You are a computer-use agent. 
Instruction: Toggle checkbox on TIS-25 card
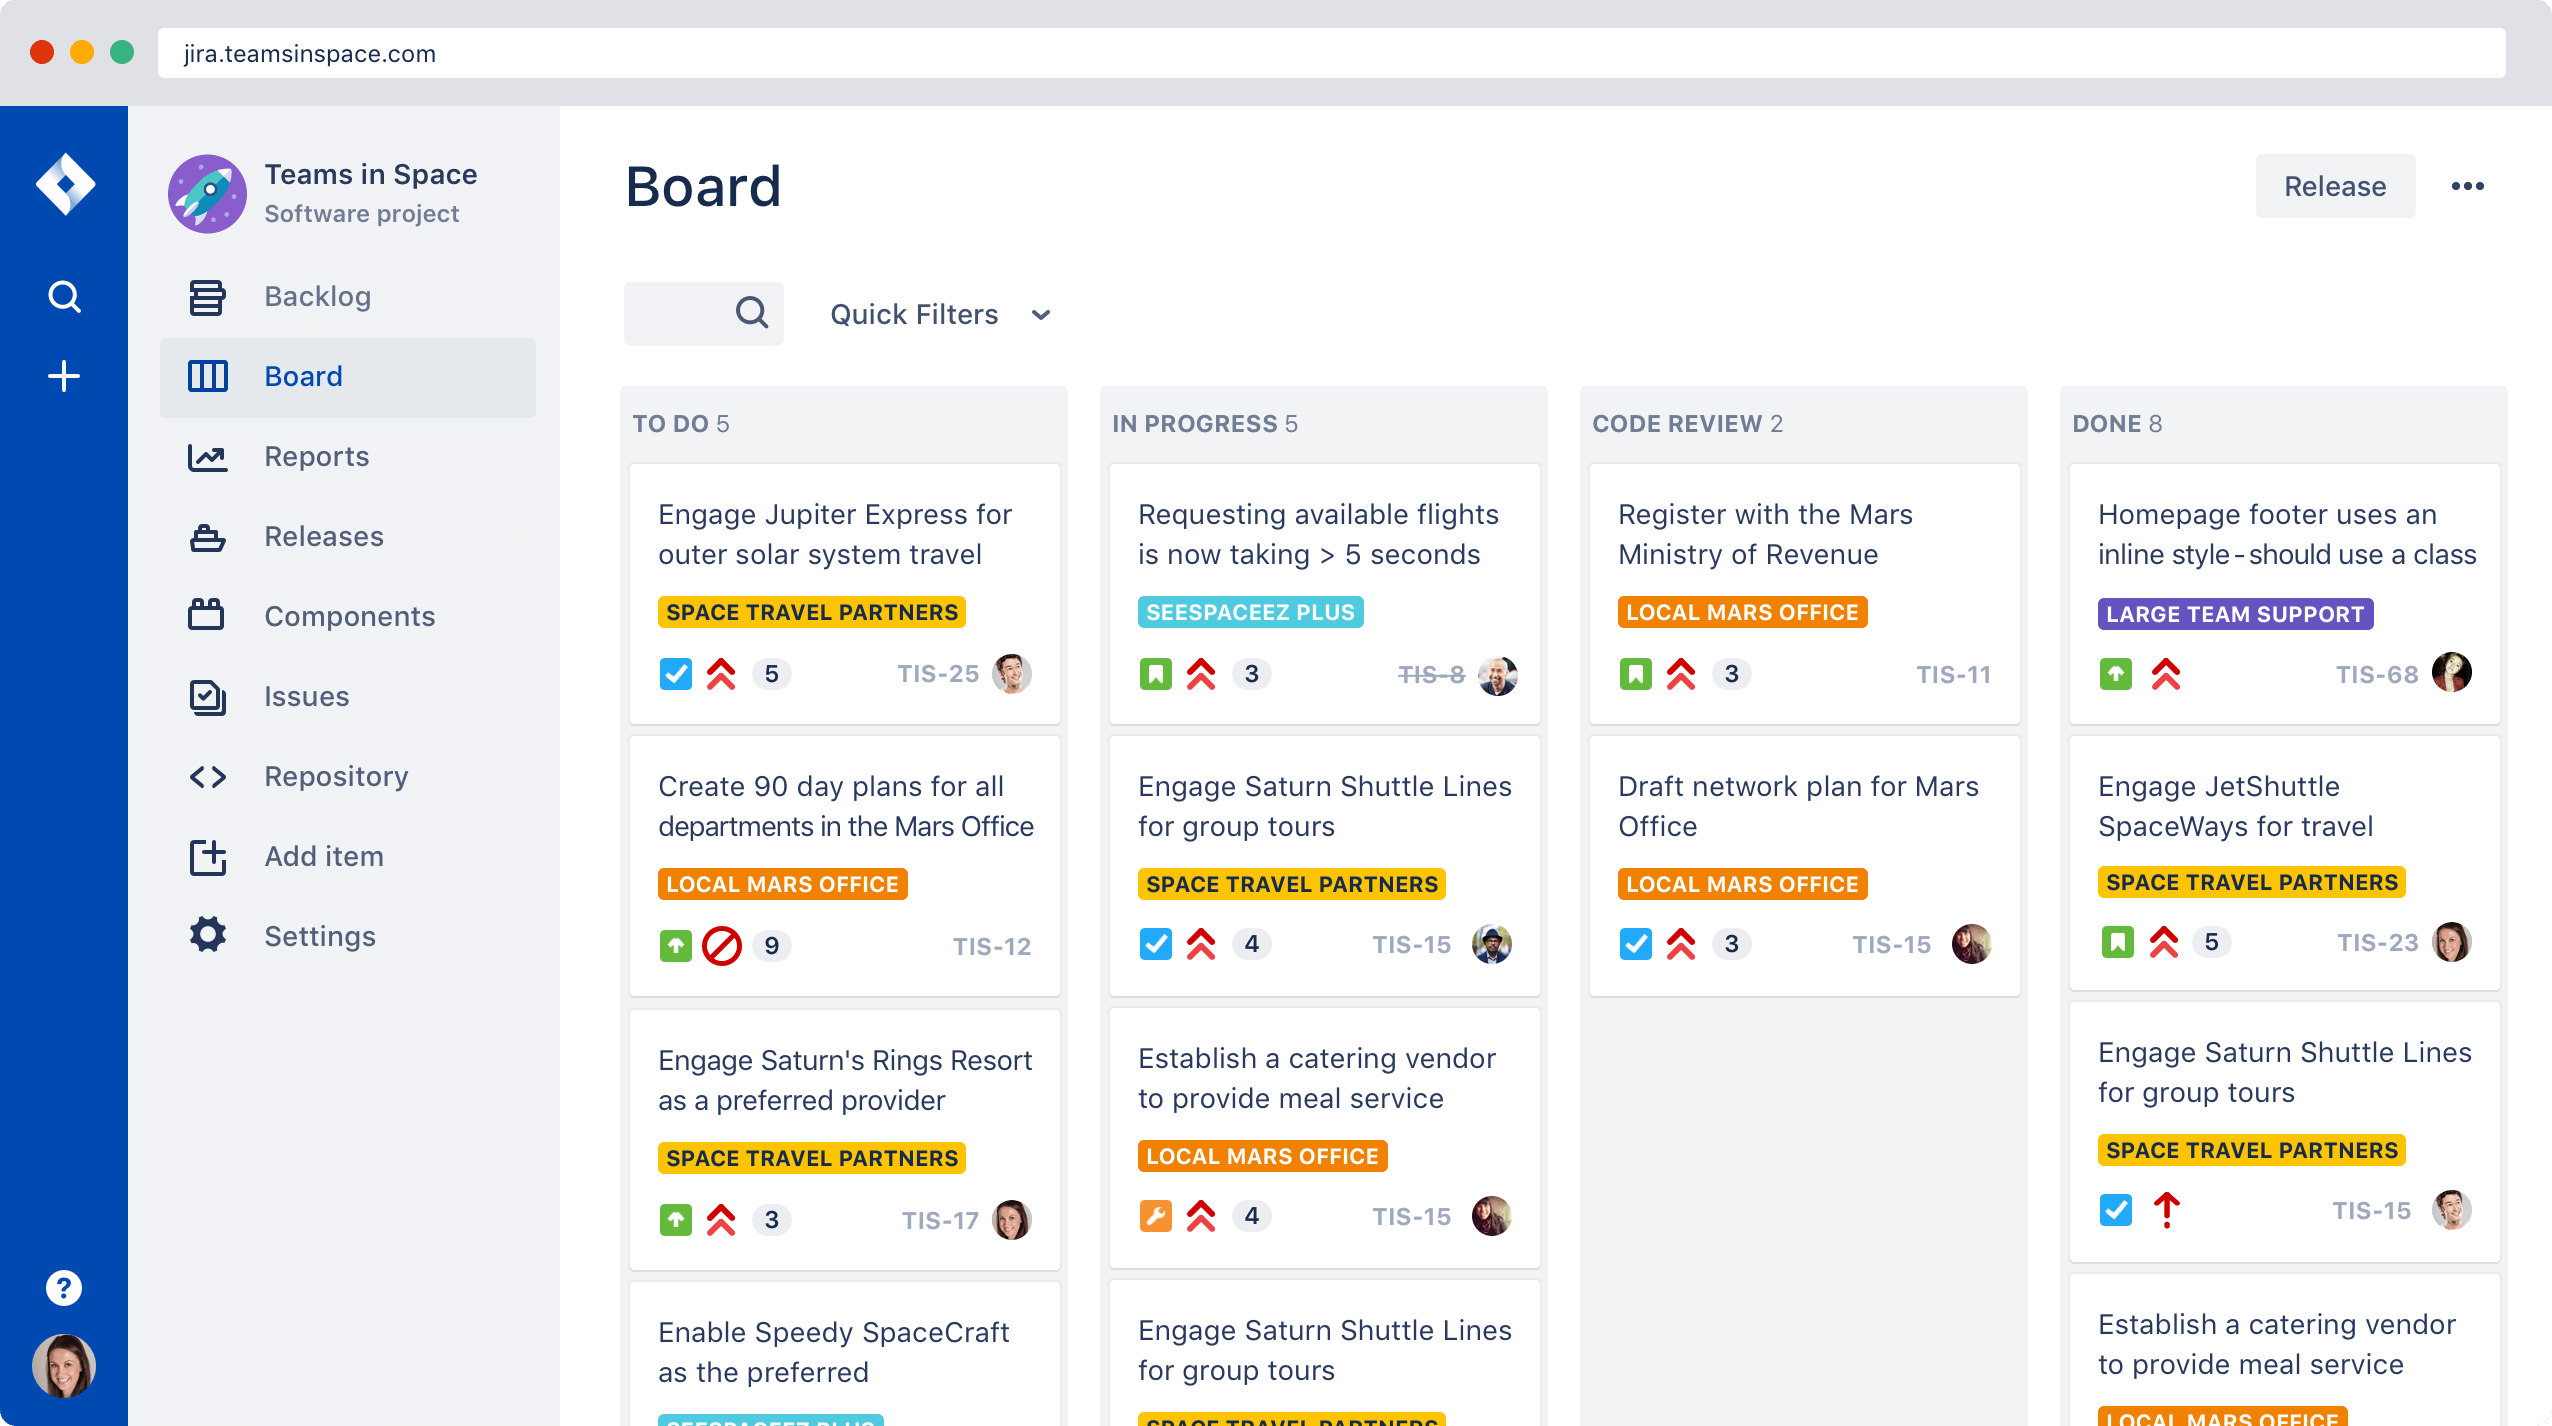tap(675, 673)
